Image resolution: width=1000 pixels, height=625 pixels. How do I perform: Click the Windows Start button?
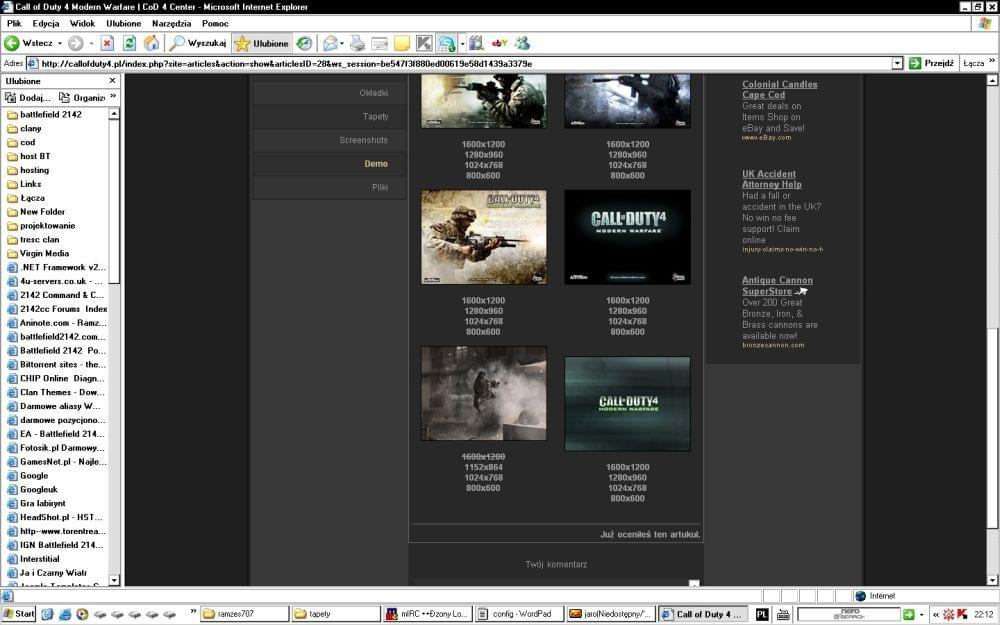point(19,614)
